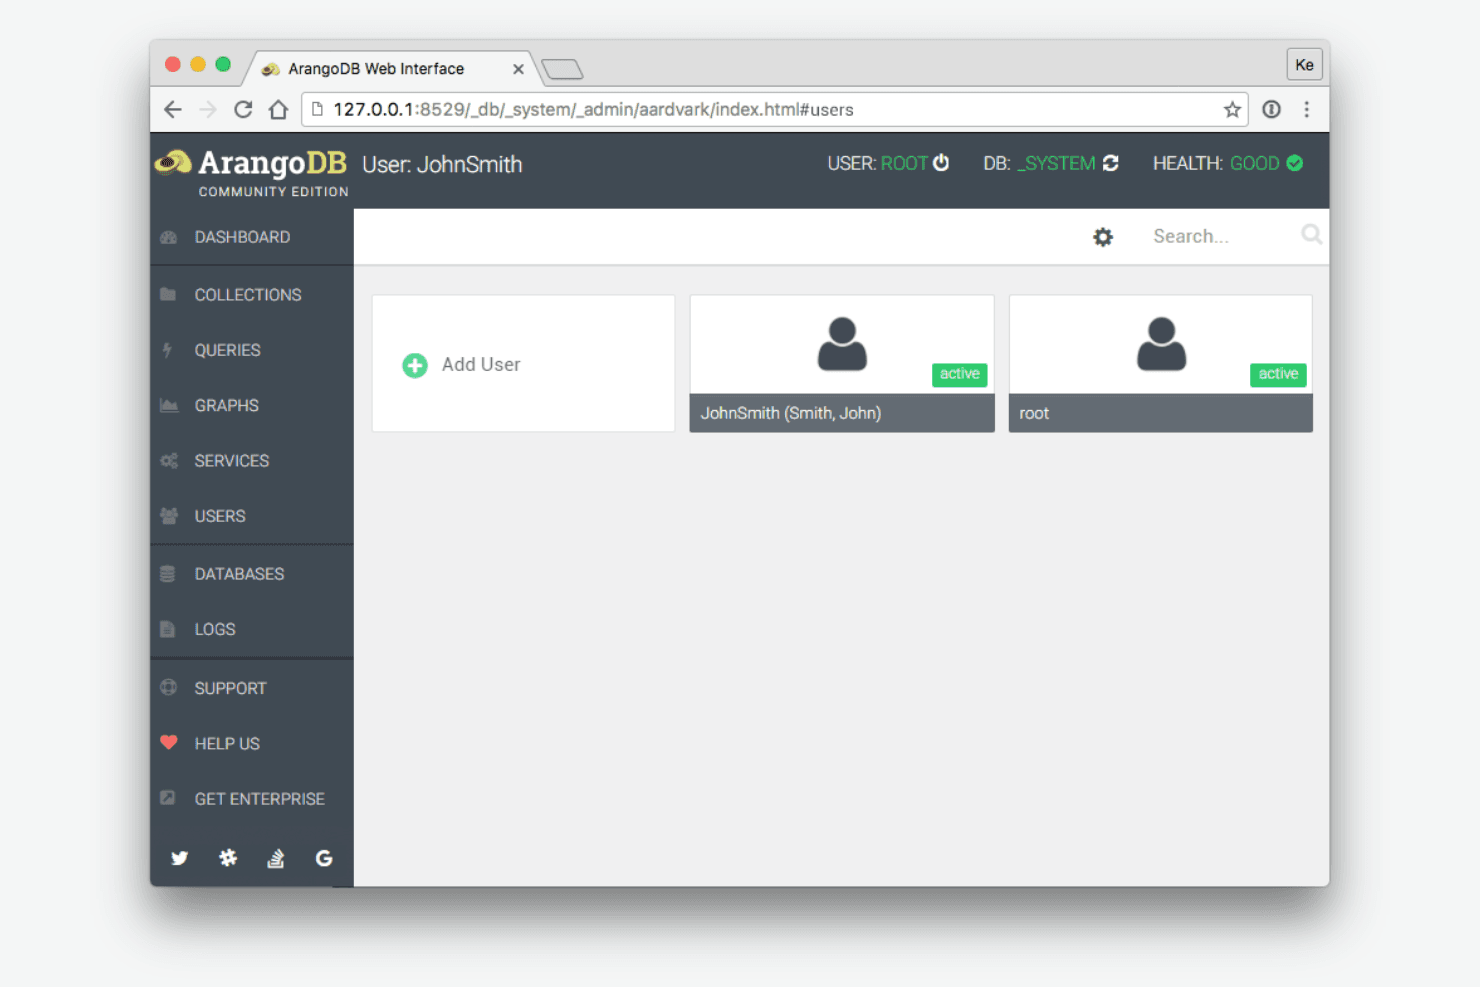This screenshot has height=987, width=1480.
Task: Click the green health check icon
Action: click(x=1295, y=163)
